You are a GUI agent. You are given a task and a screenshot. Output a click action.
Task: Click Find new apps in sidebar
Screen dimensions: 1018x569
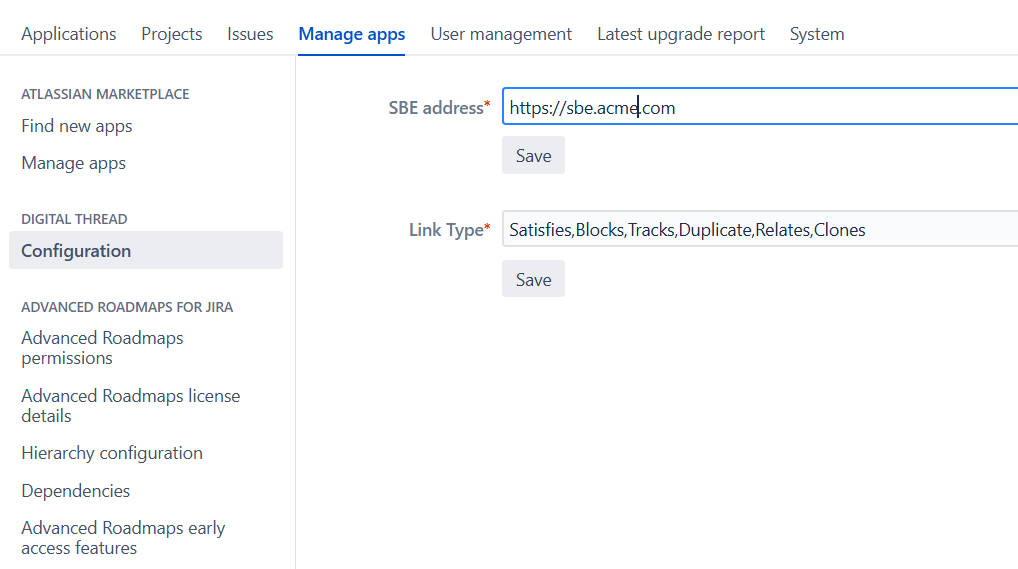77,126
